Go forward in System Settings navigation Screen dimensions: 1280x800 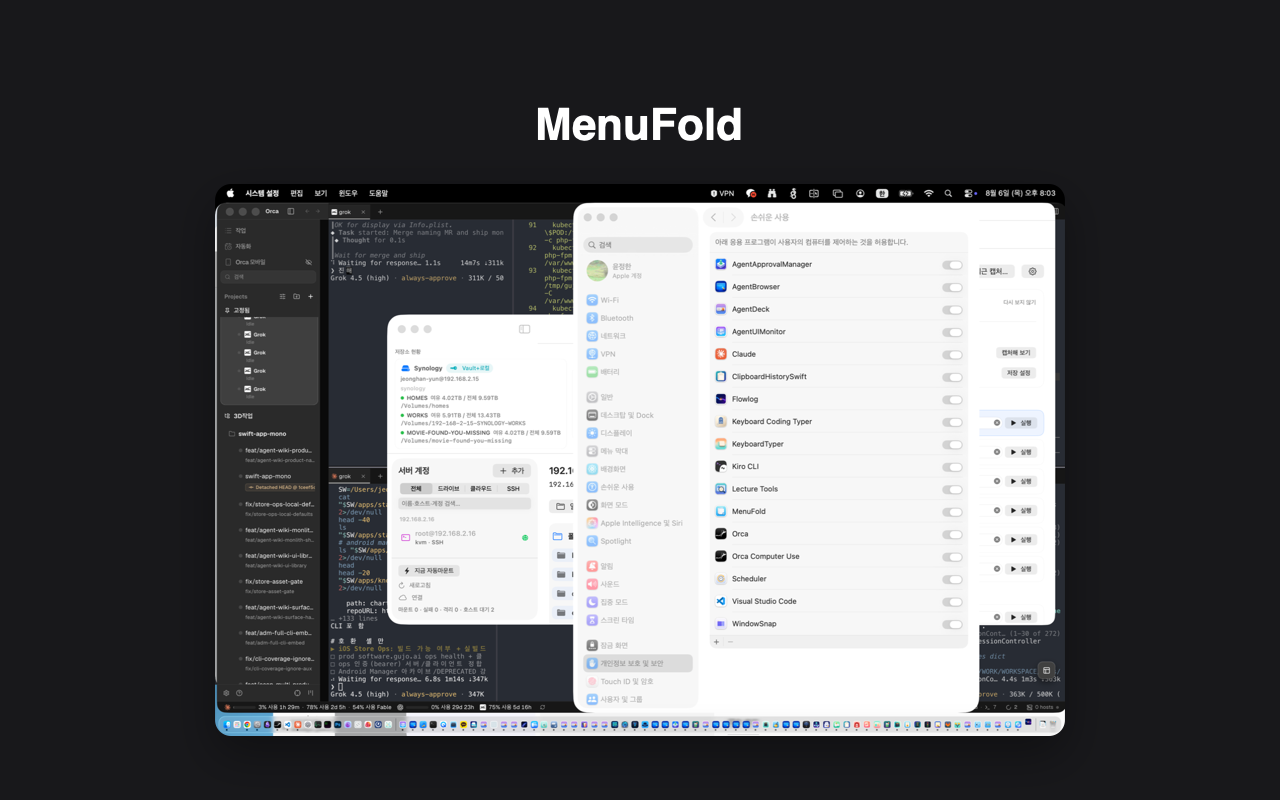coord(733,217)
